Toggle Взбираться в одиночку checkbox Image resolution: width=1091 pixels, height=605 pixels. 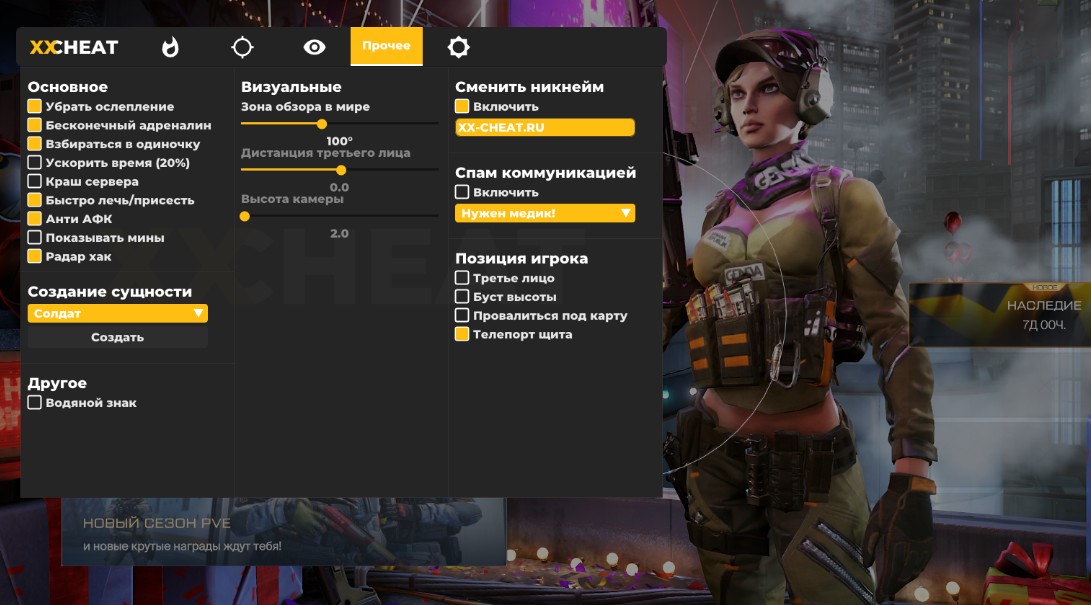(x=34, y=144)
